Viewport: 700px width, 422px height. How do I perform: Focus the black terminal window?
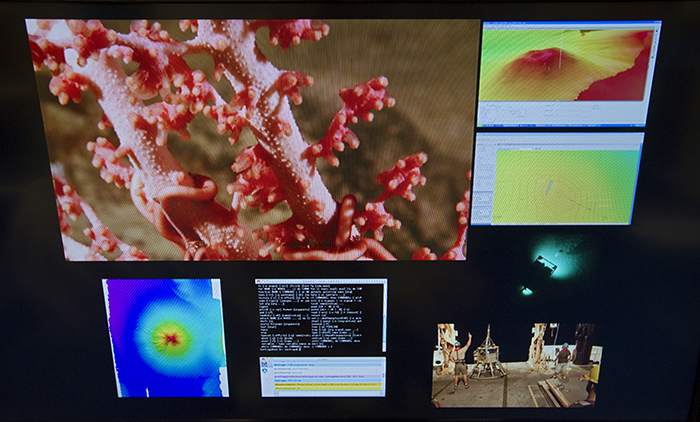click(x=321, y=315)
